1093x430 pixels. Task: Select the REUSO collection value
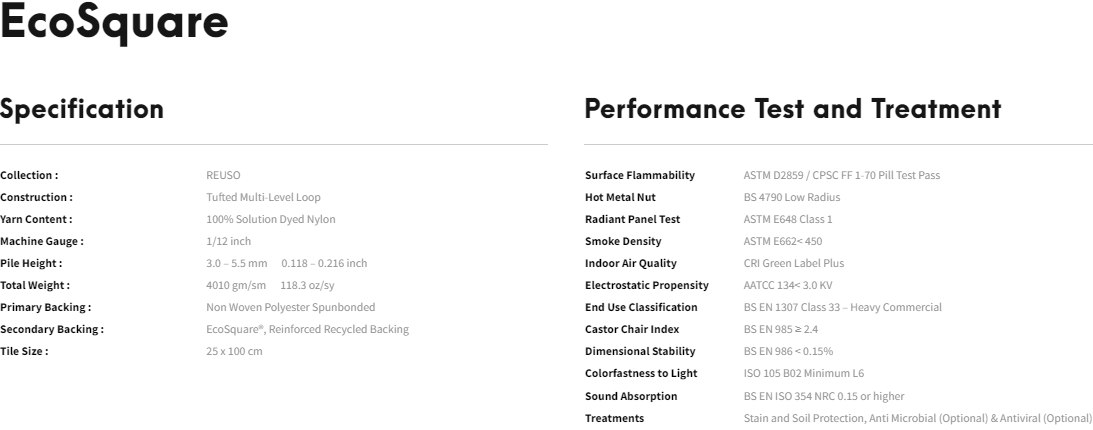[x=223, y=175]
